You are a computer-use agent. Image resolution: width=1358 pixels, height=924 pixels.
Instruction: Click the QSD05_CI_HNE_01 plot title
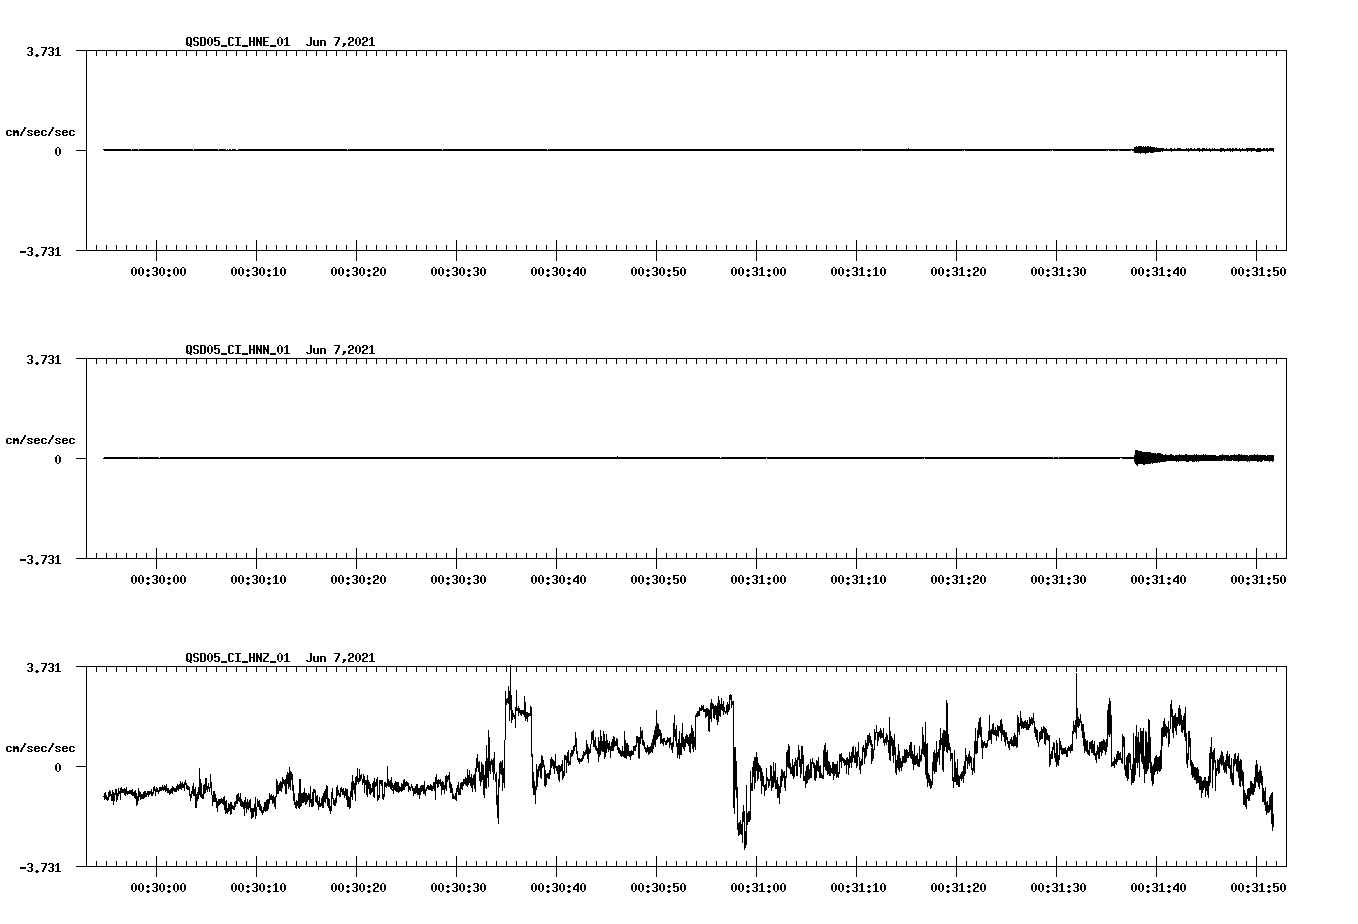280,42
